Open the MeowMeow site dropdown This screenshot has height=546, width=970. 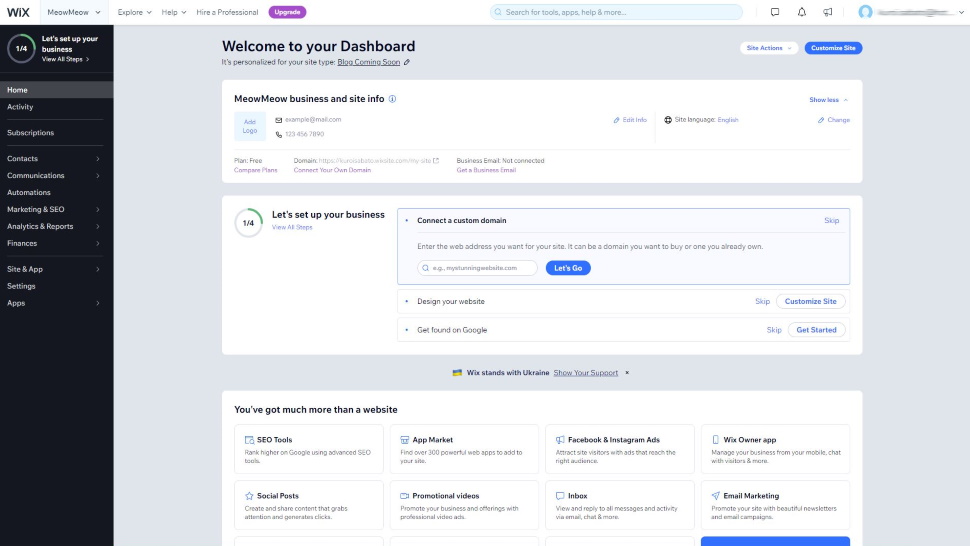click(x=74, y=12)
